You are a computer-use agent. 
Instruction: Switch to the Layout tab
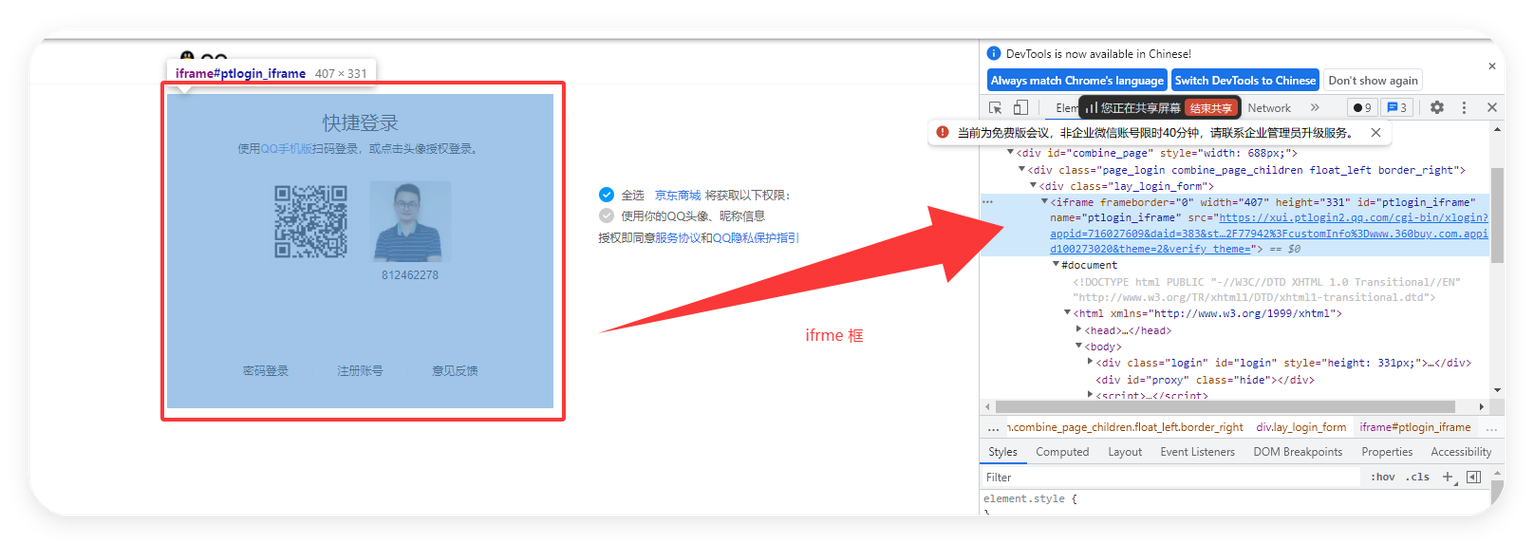(x=1125, y=452)
